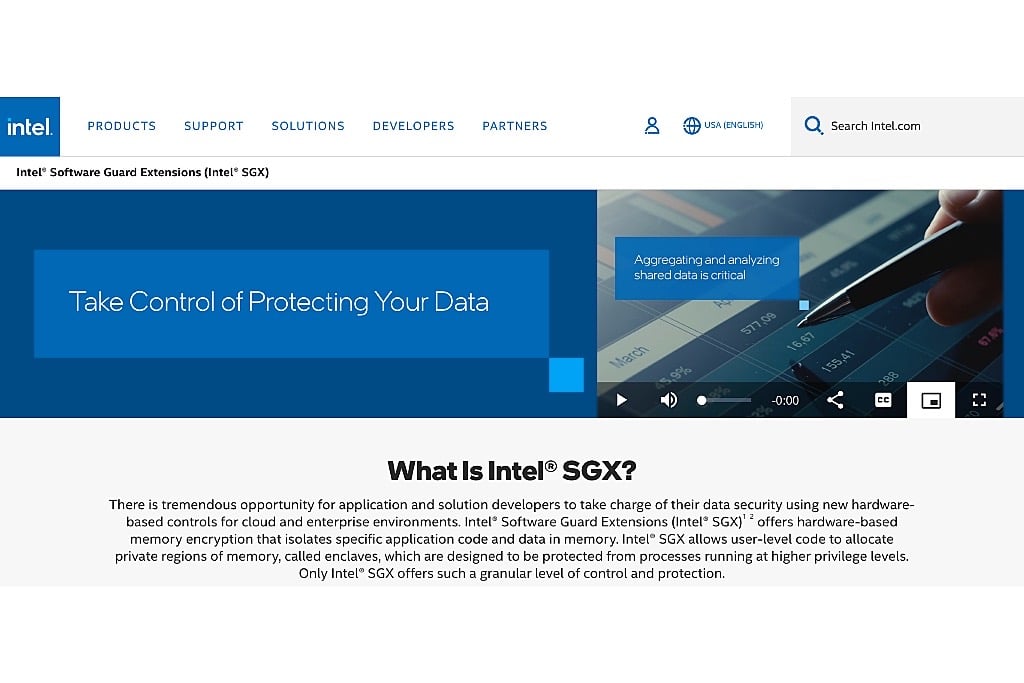This screenshot has width=1024, height=683.
Task: Share the video
Action: tap(835, 400)
